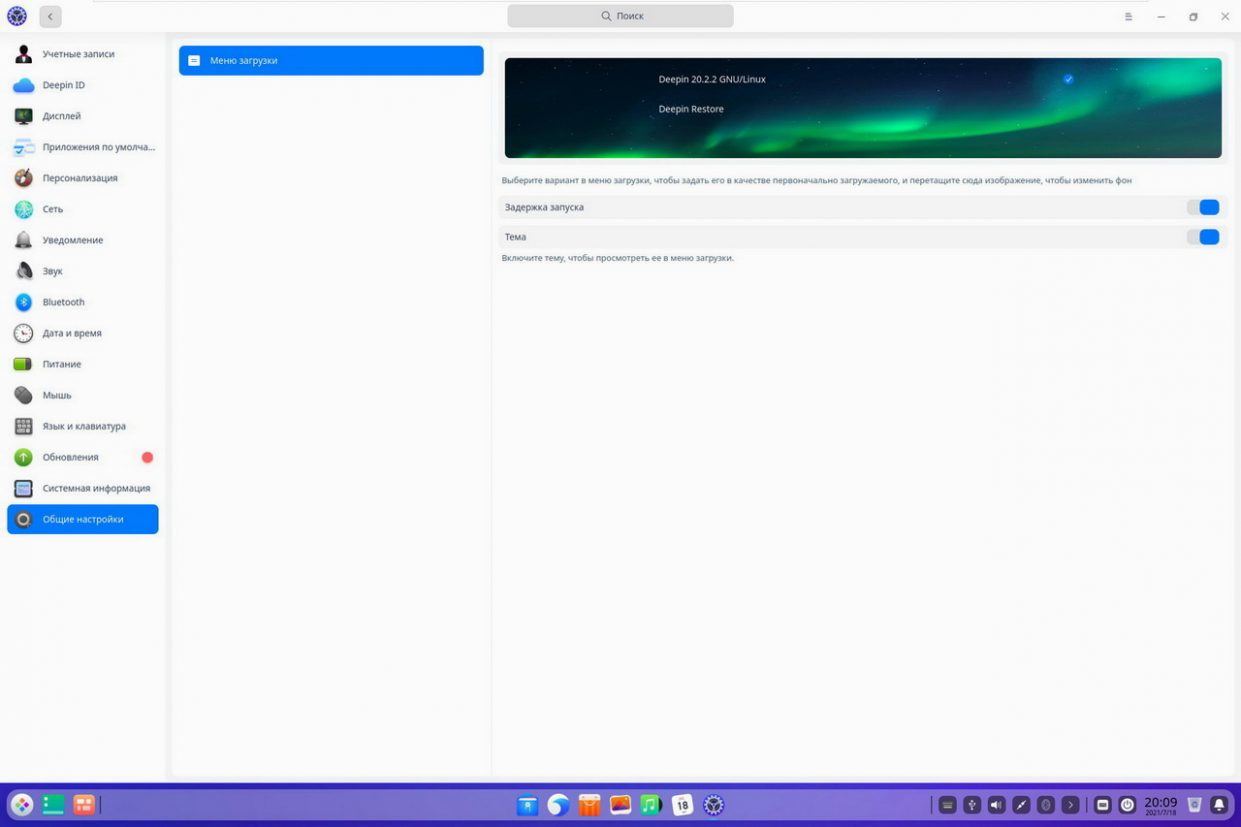
Task: Open Учетные записи settings
Action: [78, 54]
